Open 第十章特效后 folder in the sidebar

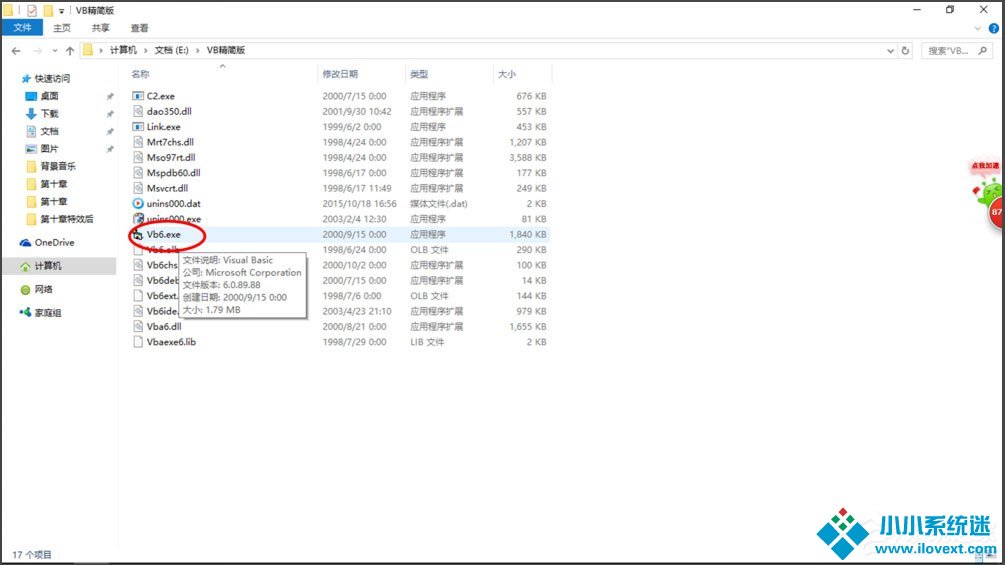[x=66, y=219]
